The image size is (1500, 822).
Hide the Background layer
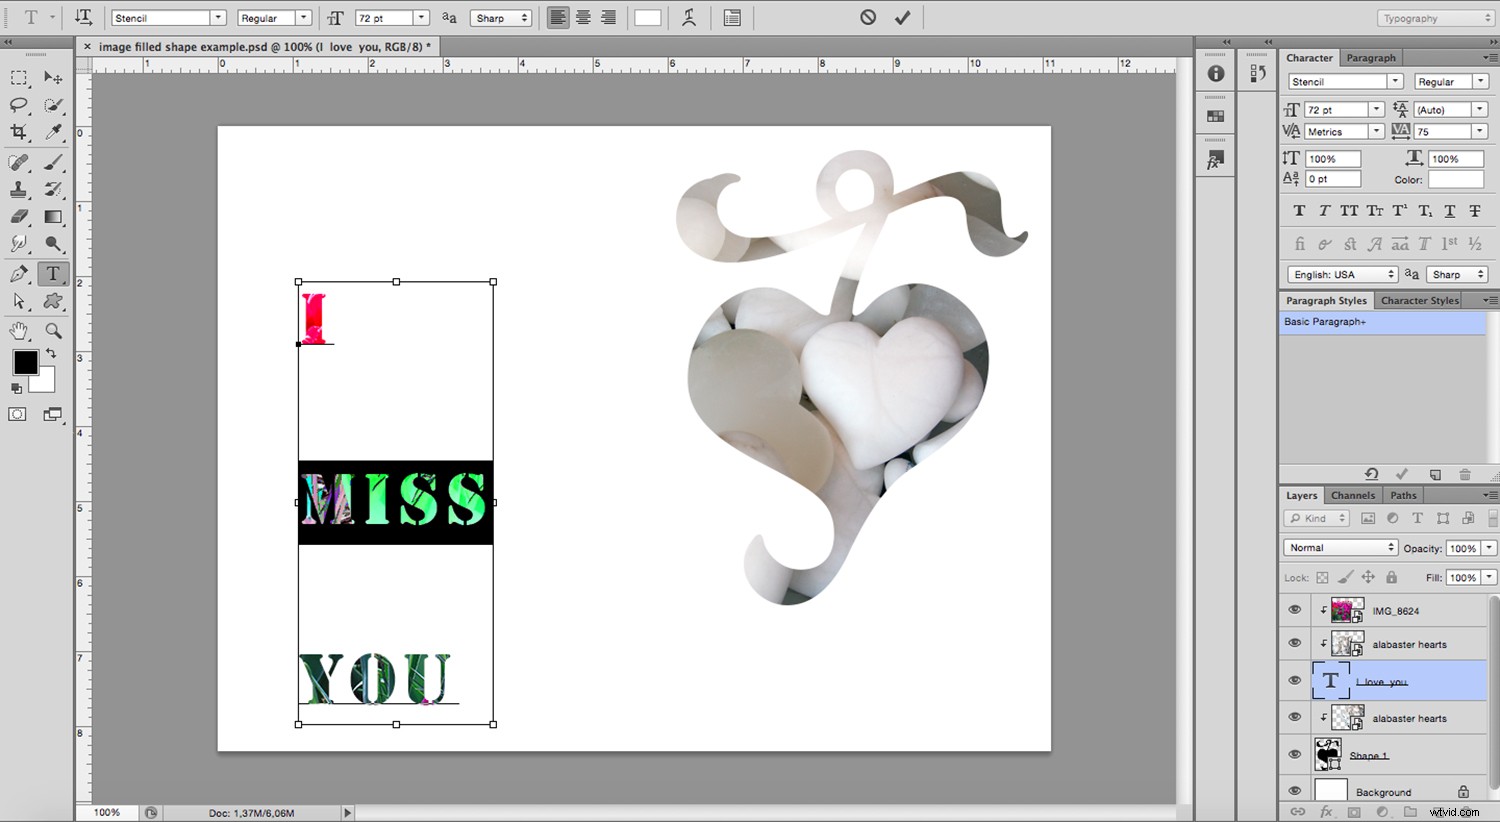coord(1294,790)
